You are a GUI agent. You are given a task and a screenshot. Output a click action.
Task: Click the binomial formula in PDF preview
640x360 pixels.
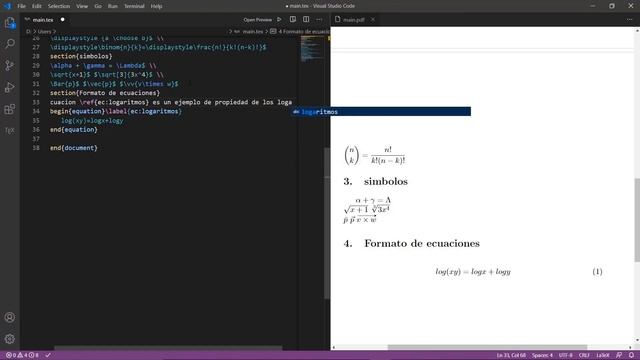[375, 155]
